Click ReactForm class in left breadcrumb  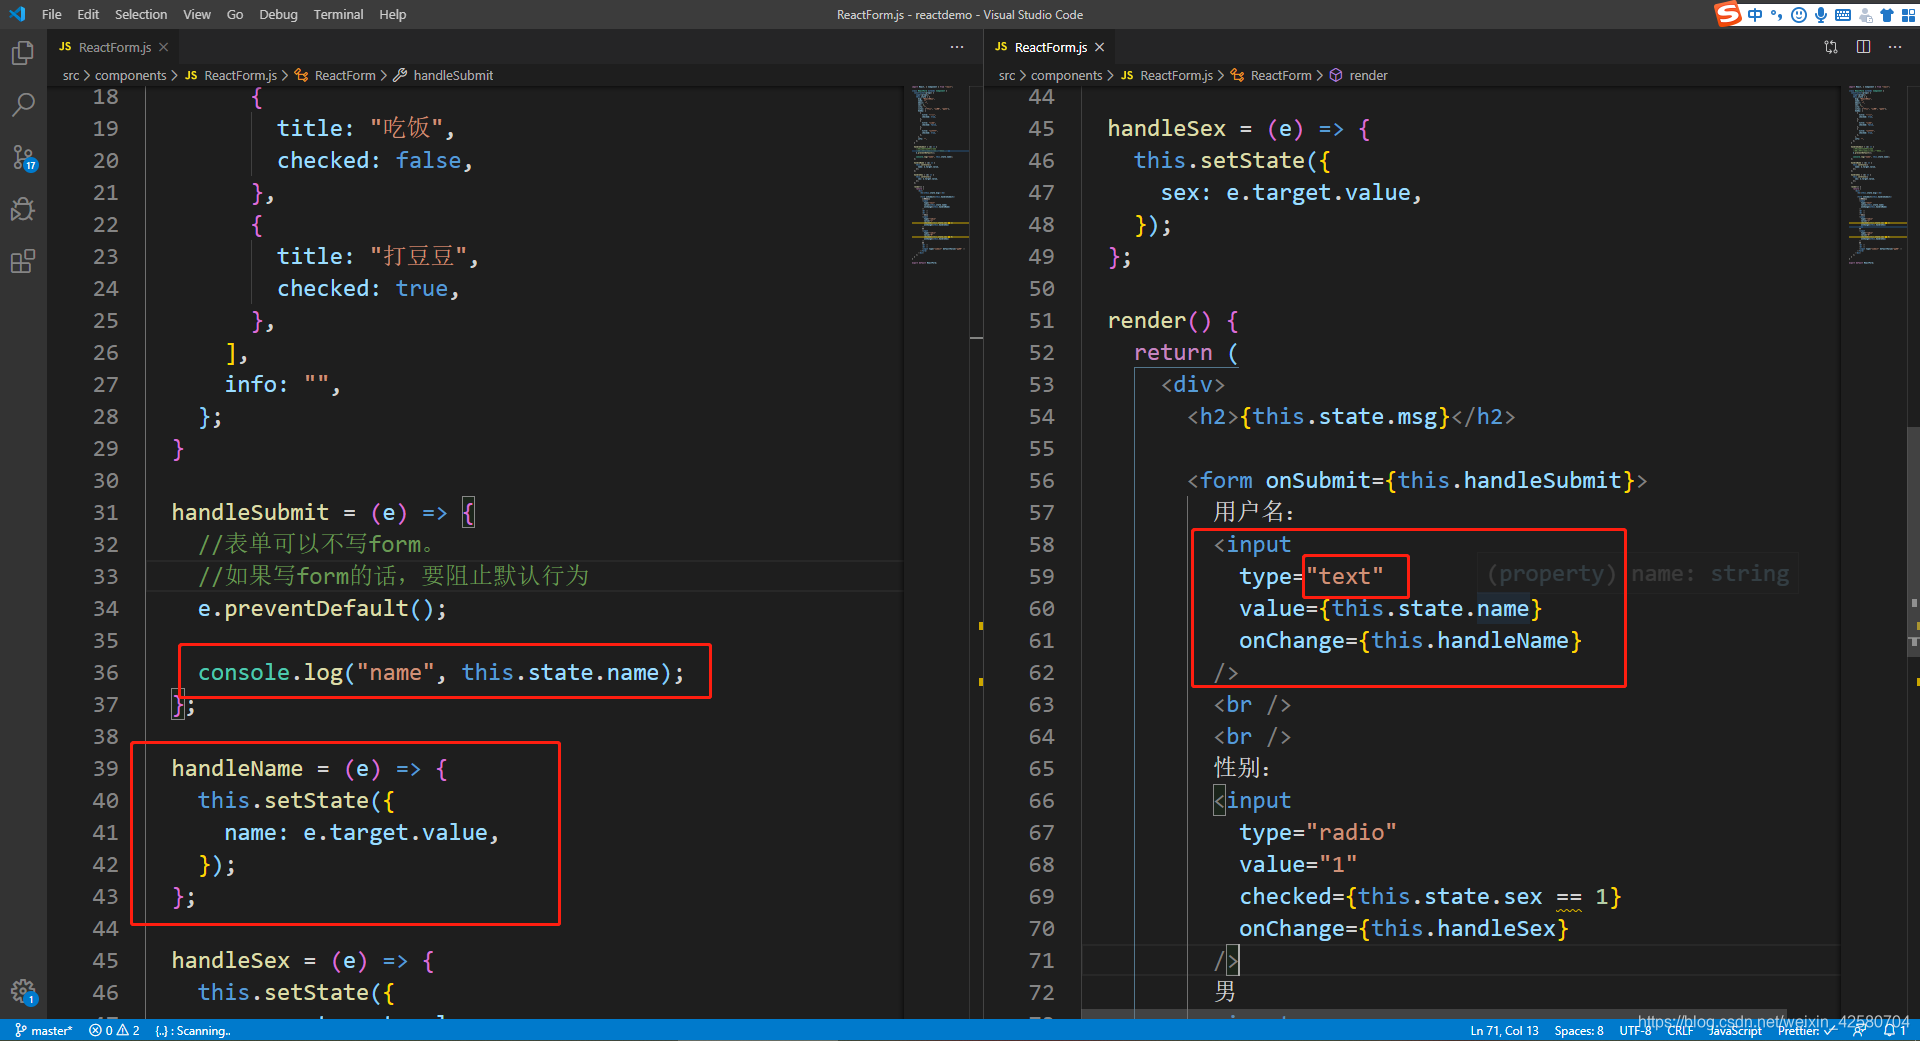345,75
